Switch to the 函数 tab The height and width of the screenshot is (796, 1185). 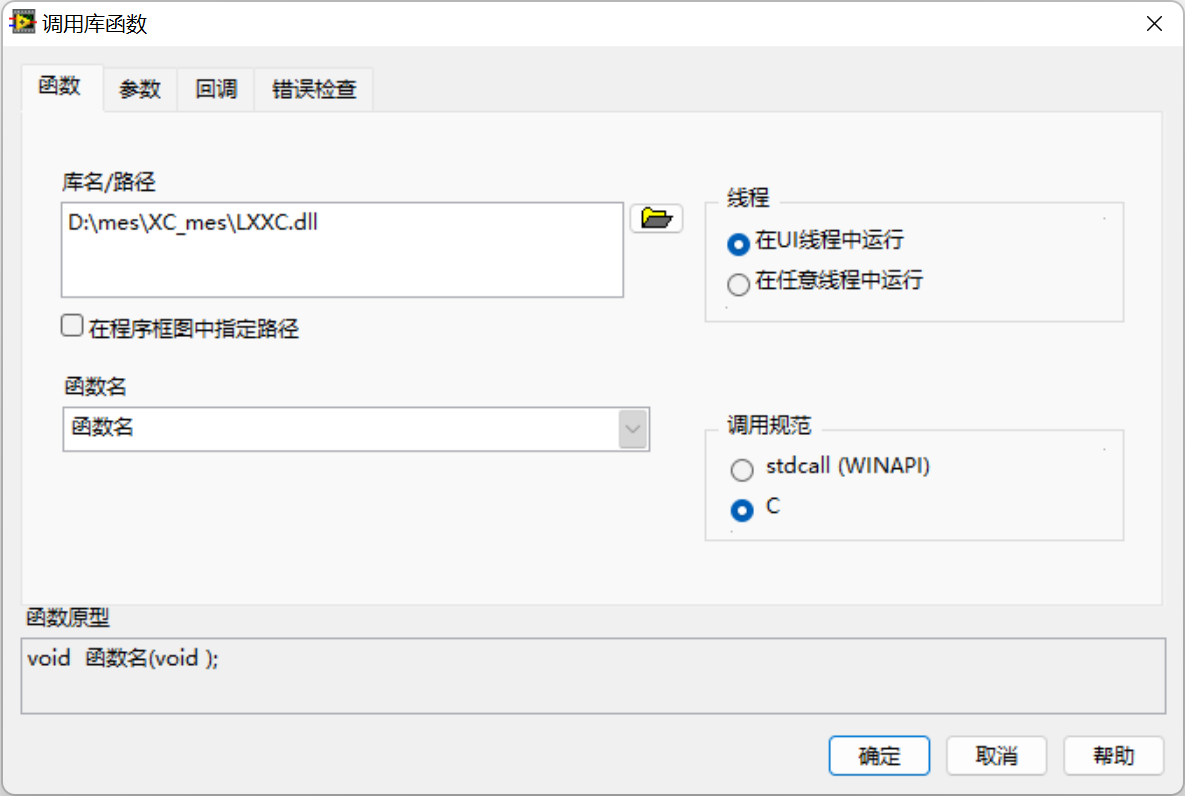pos(60,86)
